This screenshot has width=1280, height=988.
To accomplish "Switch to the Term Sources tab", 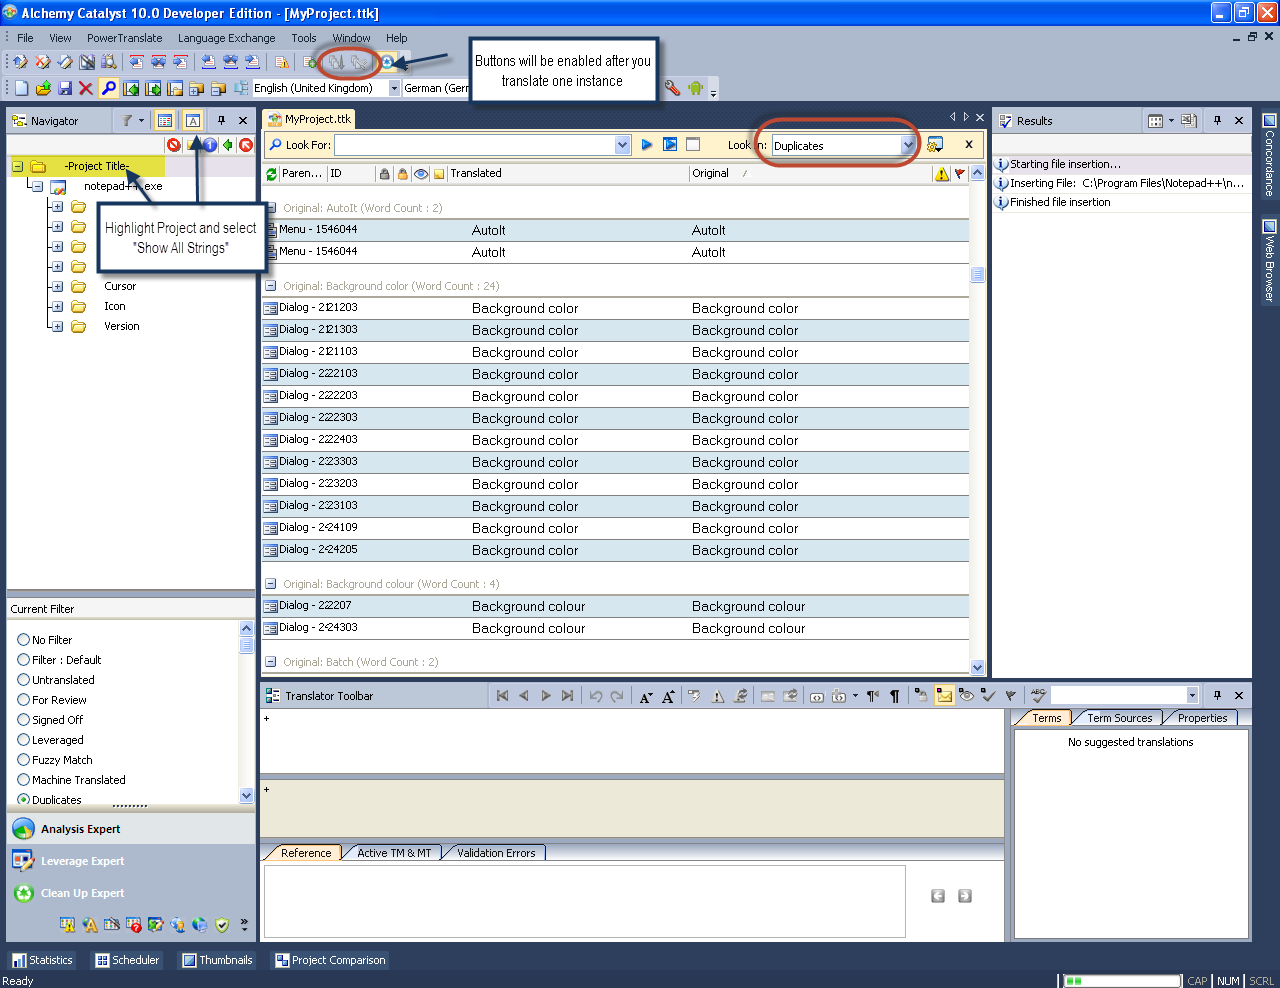I will click(1119, 718).
